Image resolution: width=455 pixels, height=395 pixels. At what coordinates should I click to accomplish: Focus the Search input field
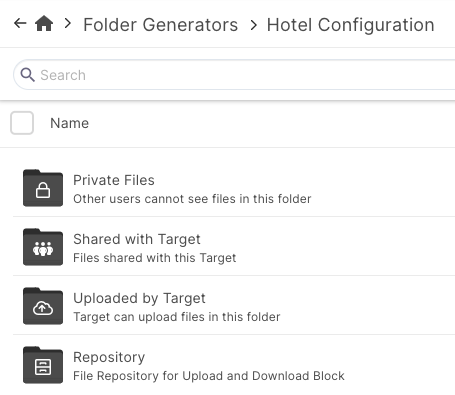coord(234,75)
